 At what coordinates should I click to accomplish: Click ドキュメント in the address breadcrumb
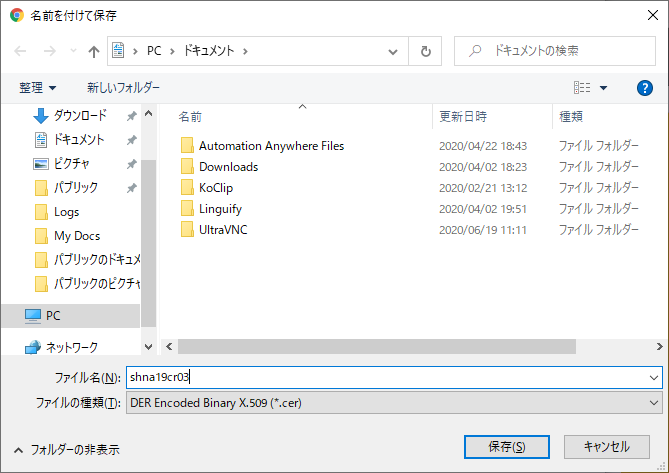(209, 51)
